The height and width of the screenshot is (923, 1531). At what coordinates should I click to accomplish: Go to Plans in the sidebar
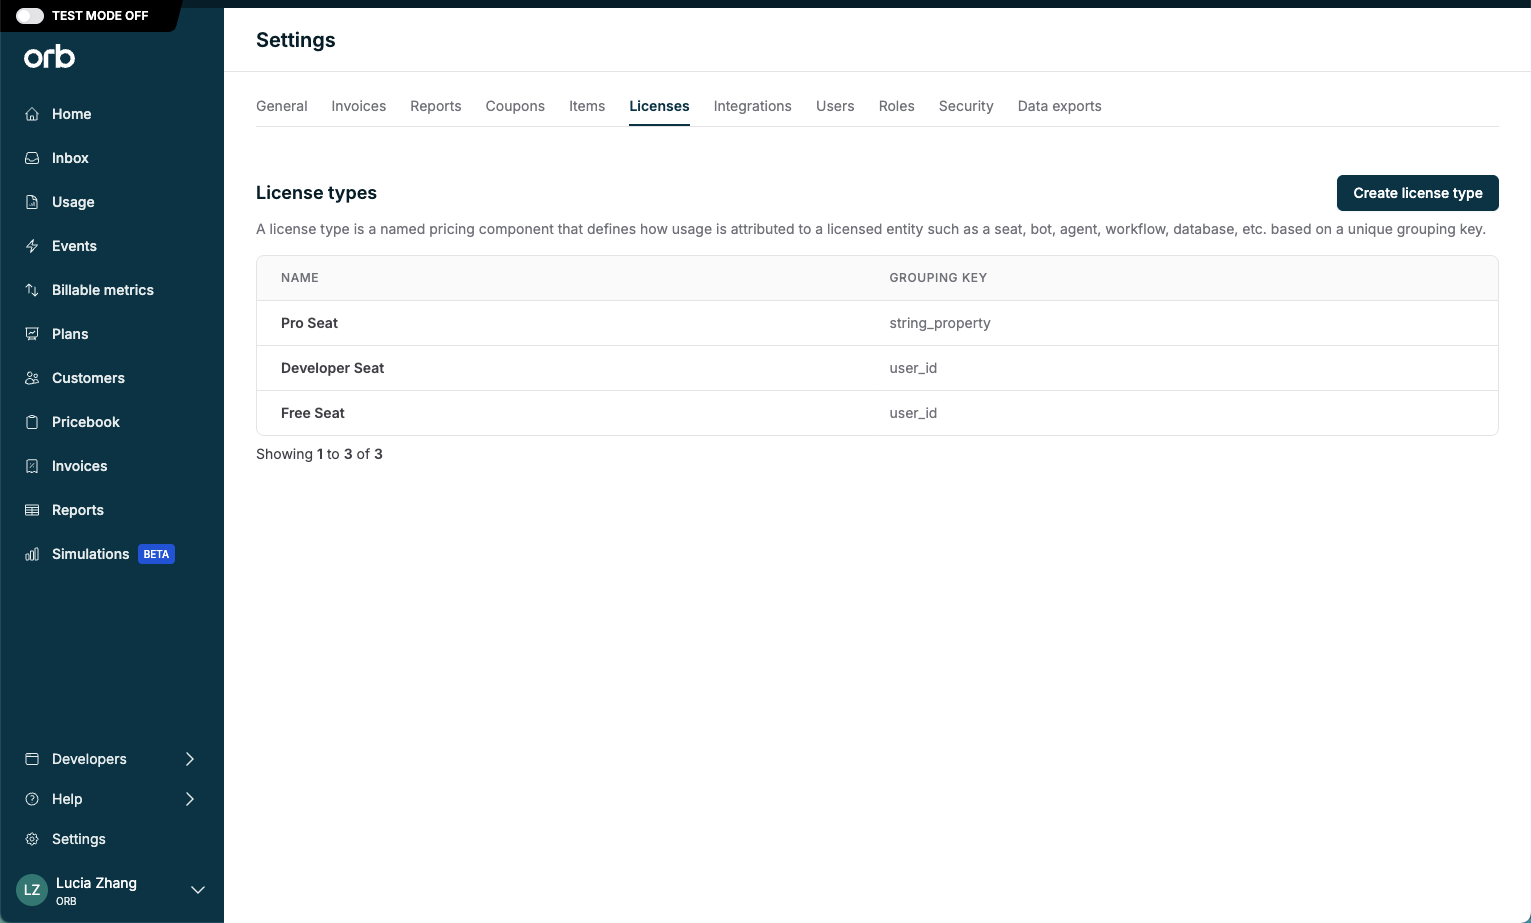coord(70,334)
